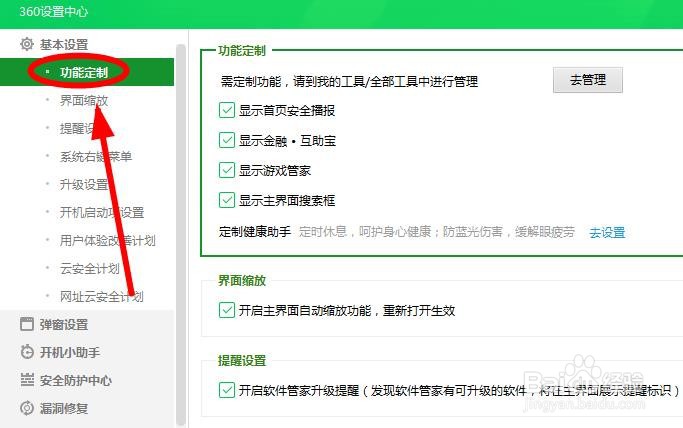Click the 定制健康助手 label
The width and height of the screenshot is (683, 428).
point(255,232)
